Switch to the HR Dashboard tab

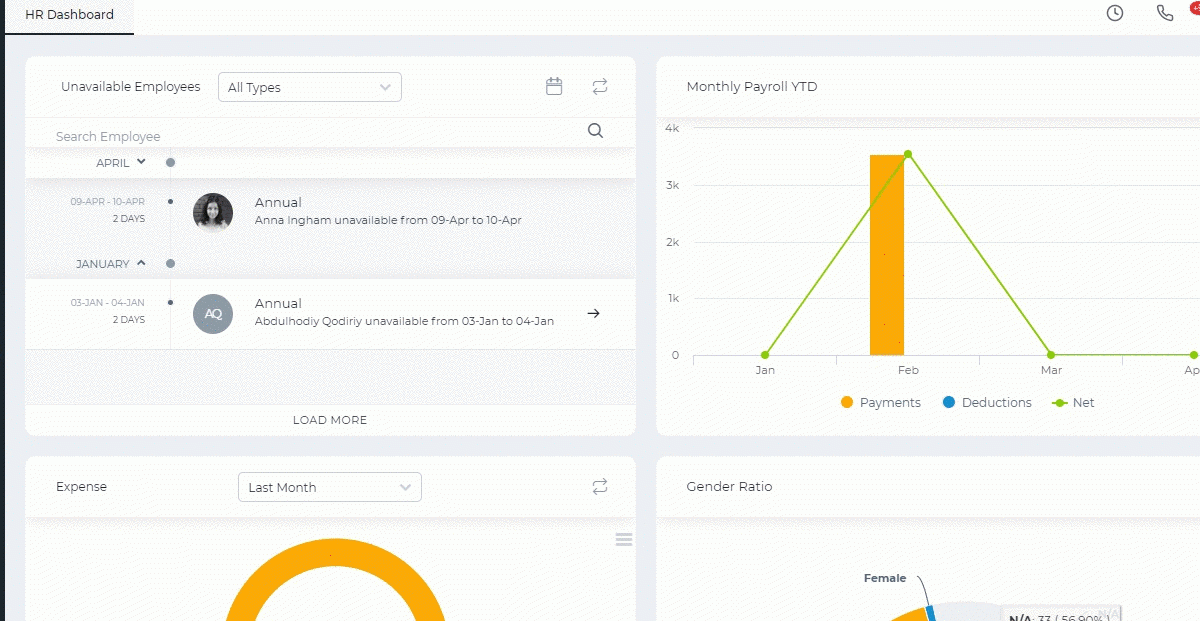(x=69, y=15)
